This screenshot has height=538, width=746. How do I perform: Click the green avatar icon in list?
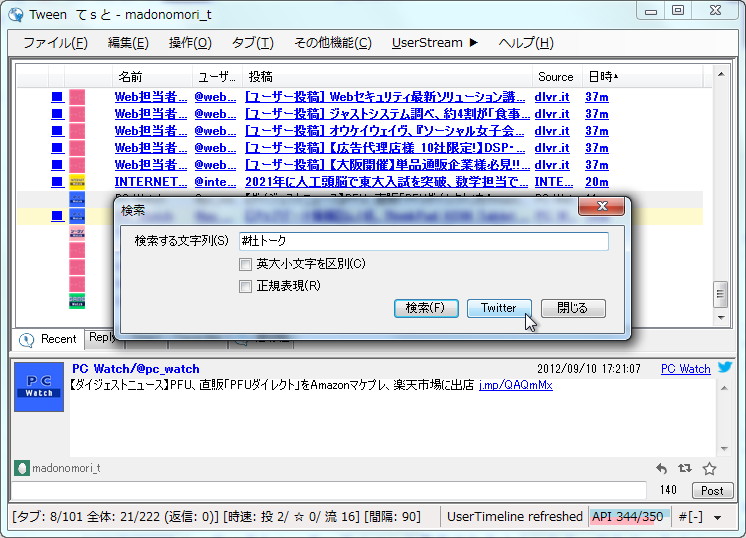(77, 301)
